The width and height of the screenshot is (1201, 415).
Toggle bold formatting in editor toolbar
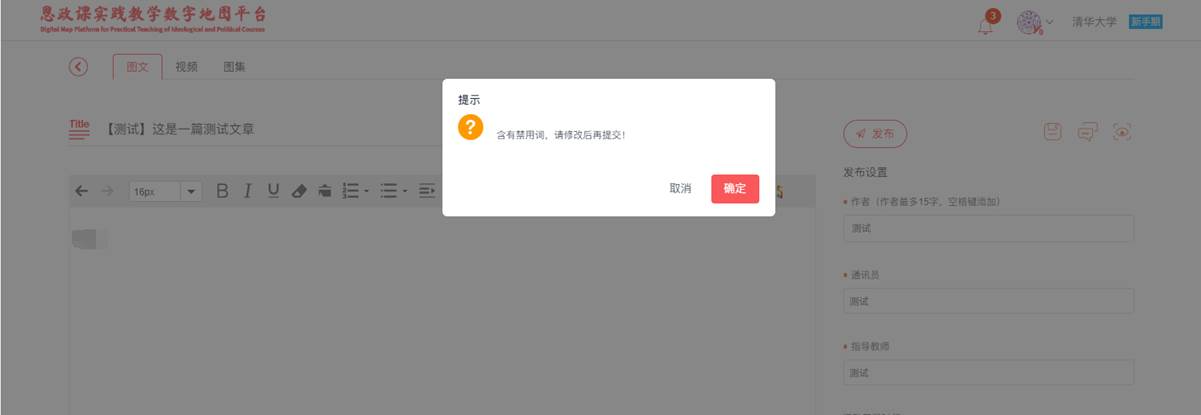[x=223, y=191]
